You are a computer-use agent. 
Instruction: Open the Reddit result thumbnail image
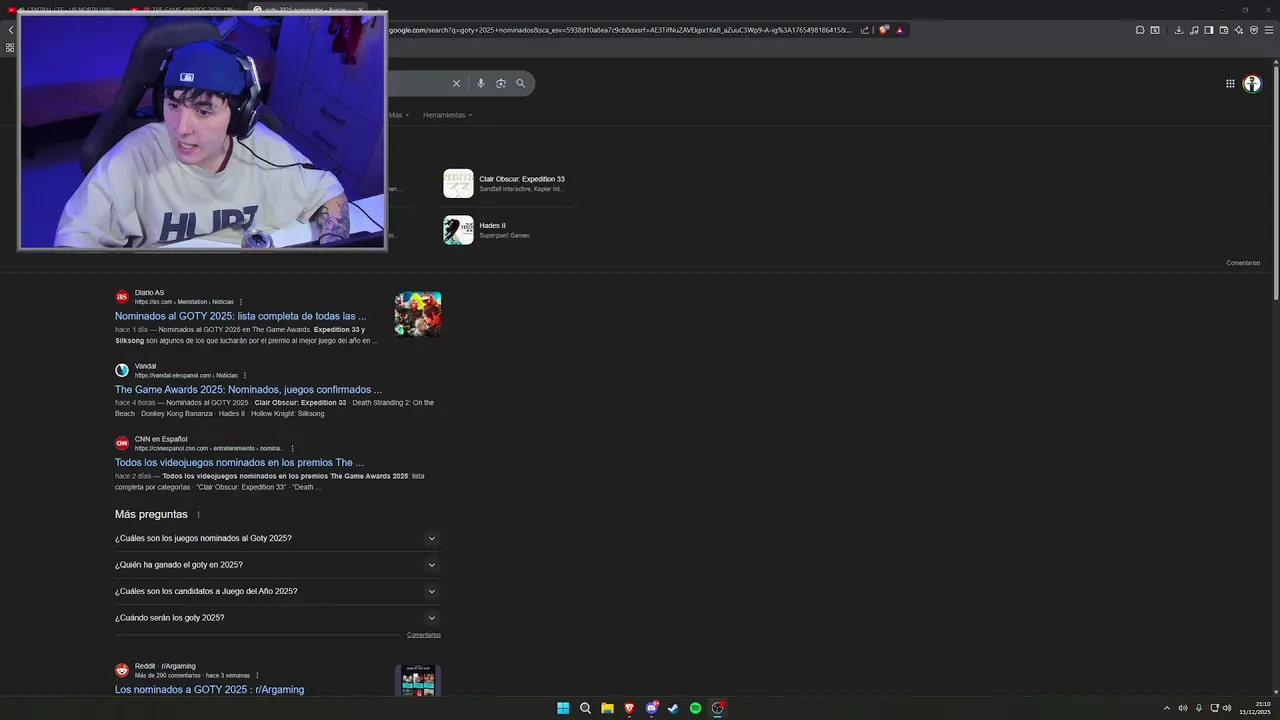(x=418, y=681)
